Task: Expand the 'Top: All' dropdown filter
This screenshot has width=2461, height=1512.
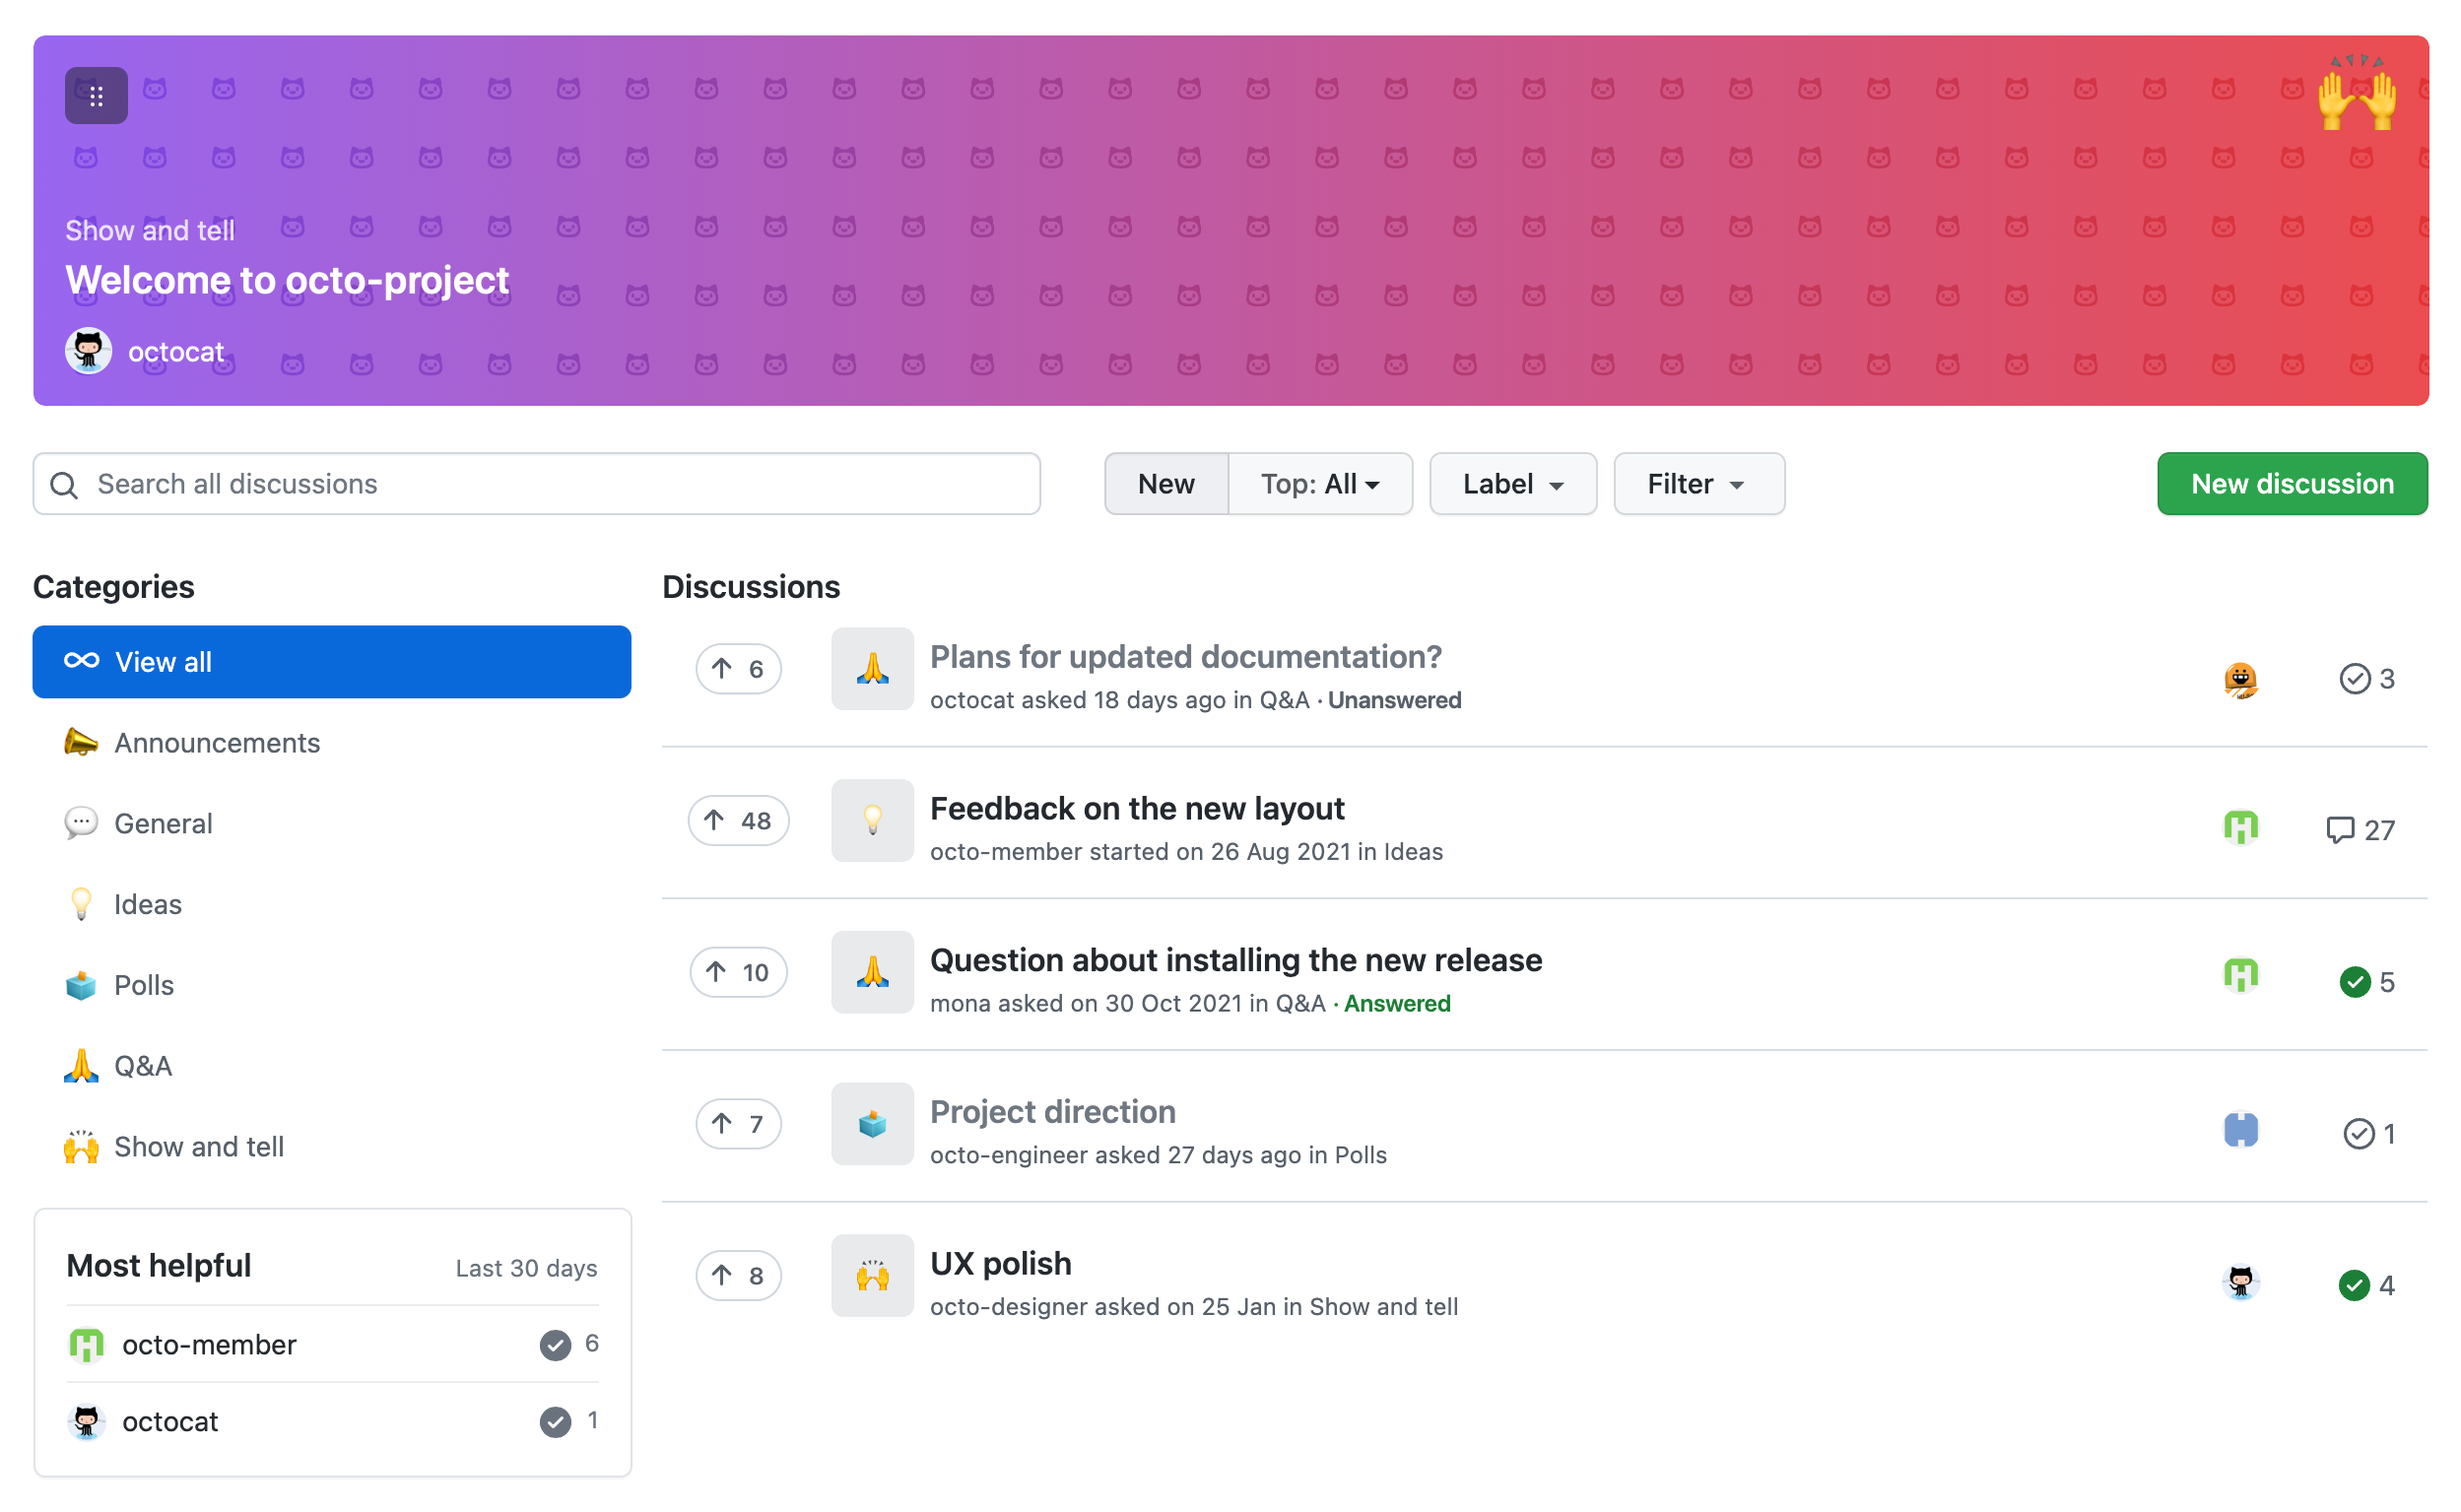Action: click(1320, 486)
